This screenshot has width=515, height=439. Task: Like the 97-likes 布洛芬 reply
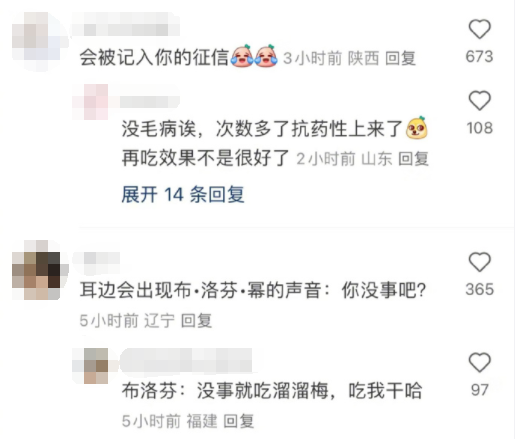click(x=480, y=362)
